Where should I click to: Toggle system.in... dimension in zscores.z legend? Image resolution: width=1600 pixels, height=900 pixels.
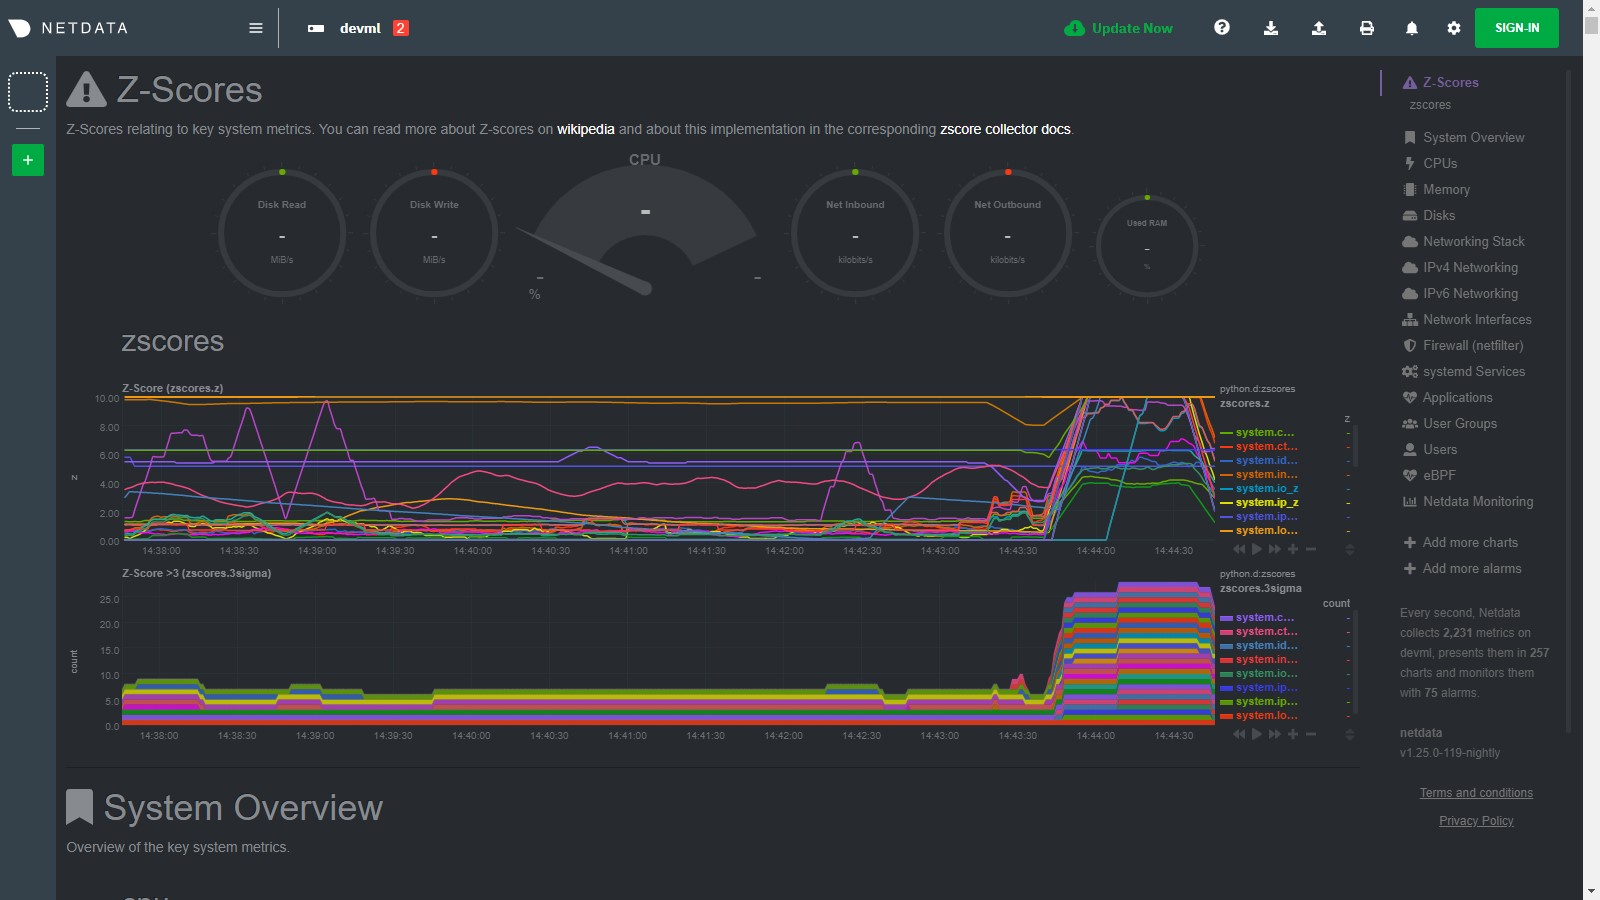click(1266, 475)
